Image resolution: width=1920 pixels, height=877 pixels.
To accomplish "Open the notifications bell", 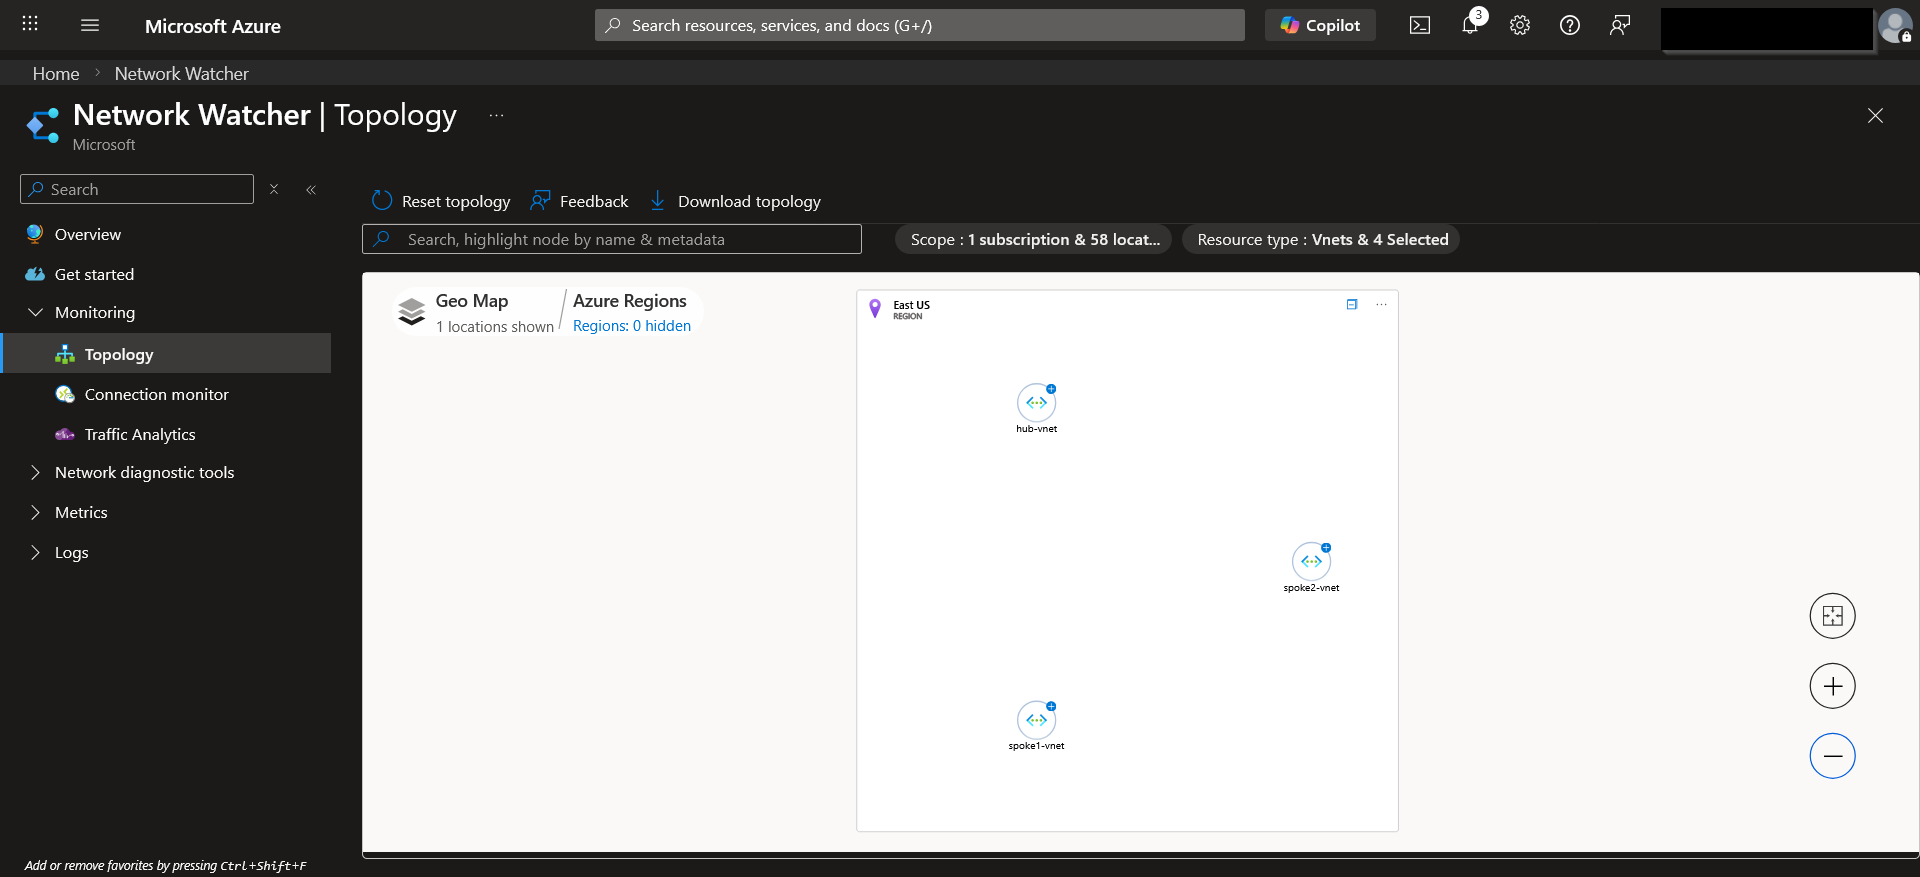I will click(x=1470, y=26).
